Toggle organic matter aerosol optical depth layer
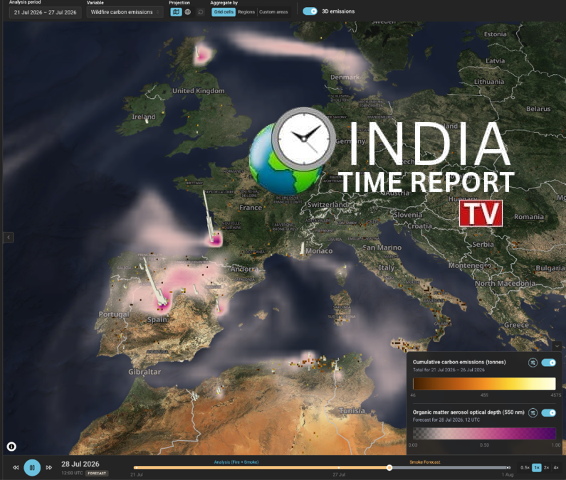The image size is (566, 480). [x=548, y=413]
